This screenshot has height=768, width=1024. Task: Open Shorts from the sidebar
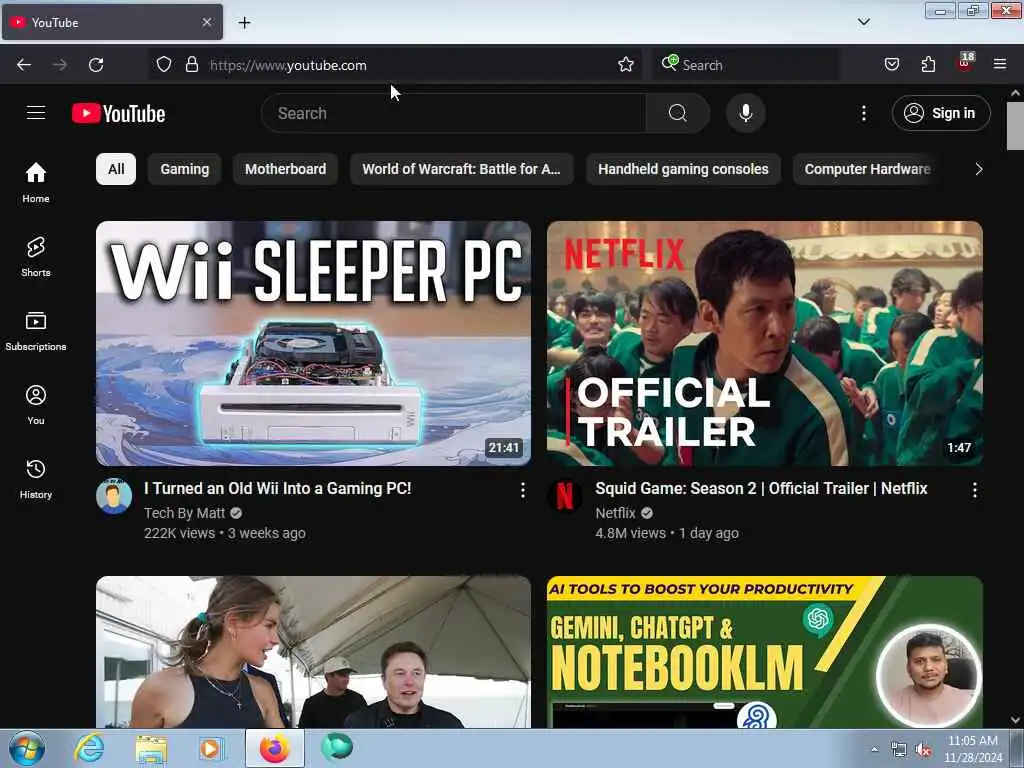36,257
